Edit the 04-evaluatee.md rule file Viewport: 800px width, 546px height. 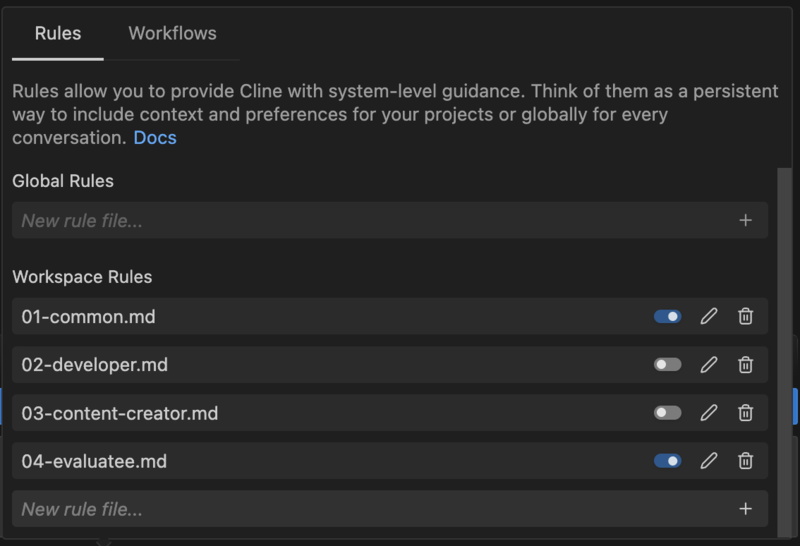click(709, 461)
